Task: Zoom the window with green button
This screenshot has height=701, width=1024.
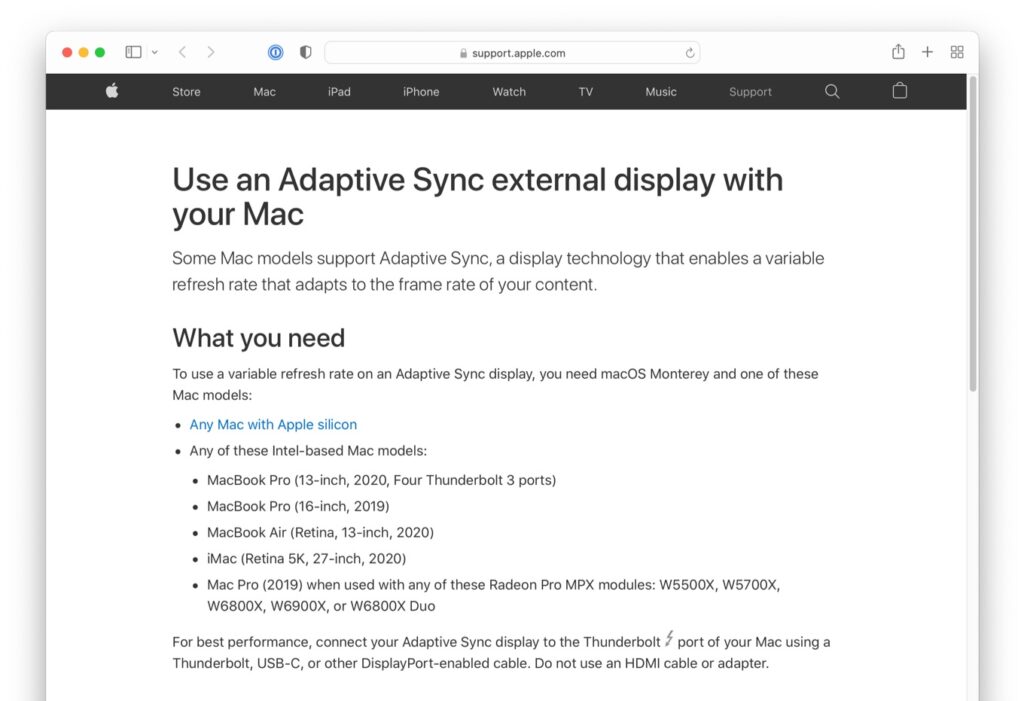Action: [100, 52]
